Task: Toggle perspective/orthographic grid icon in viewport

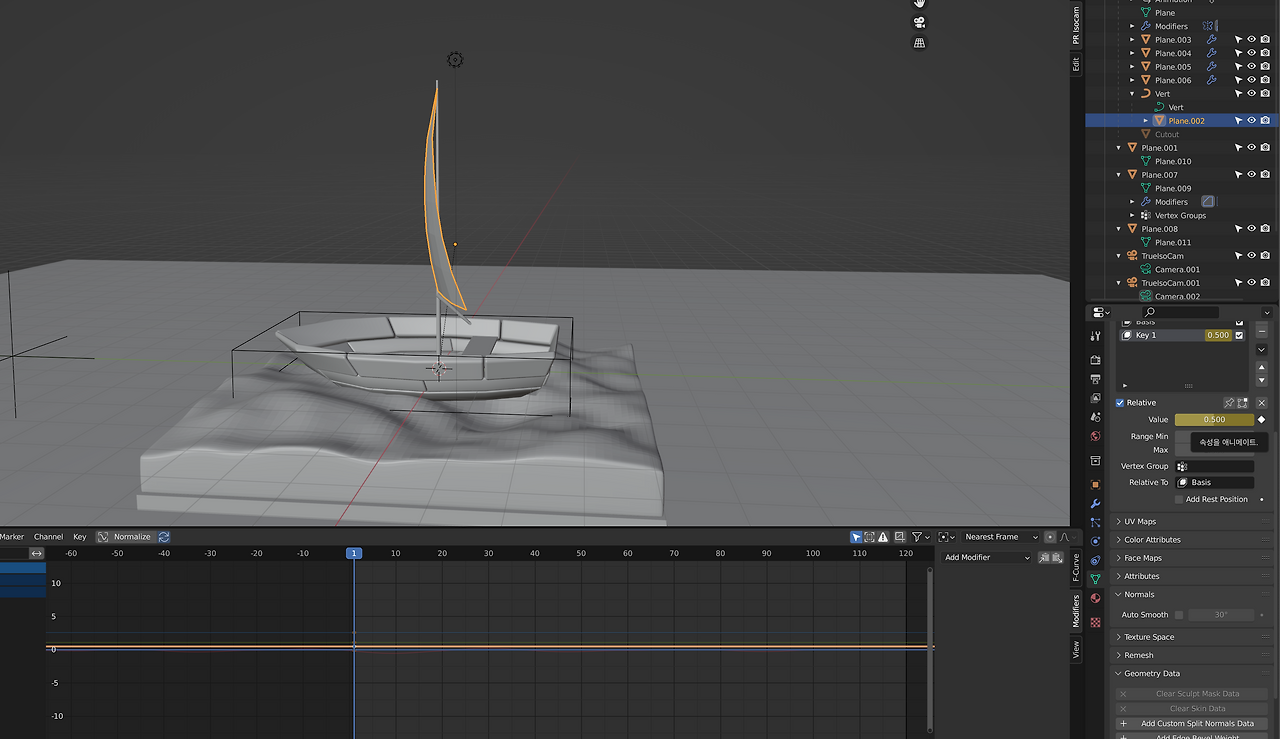Action: [x=919, y=43]
